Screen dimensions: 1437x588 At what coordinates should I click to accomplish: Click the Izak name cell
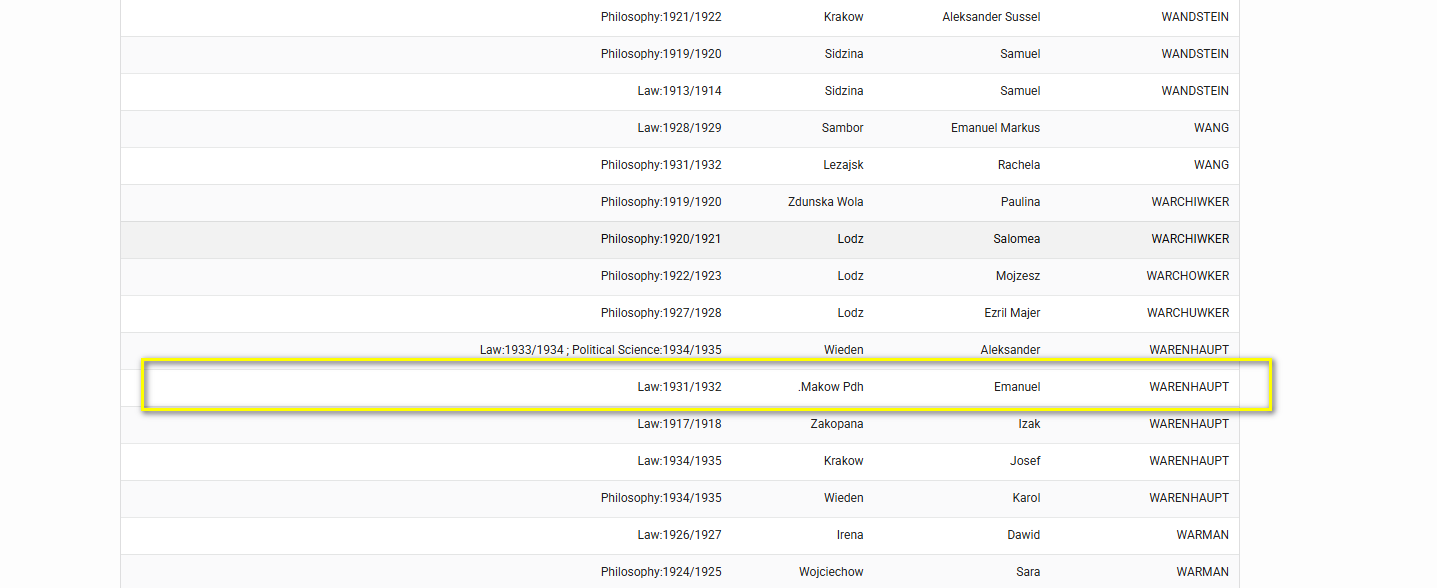1028,424
